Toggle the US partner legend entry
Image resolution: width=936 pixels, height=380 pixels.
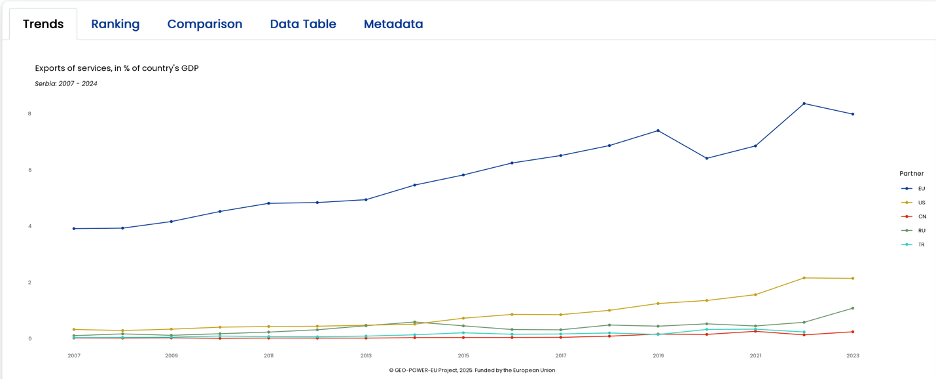point(913,203)
